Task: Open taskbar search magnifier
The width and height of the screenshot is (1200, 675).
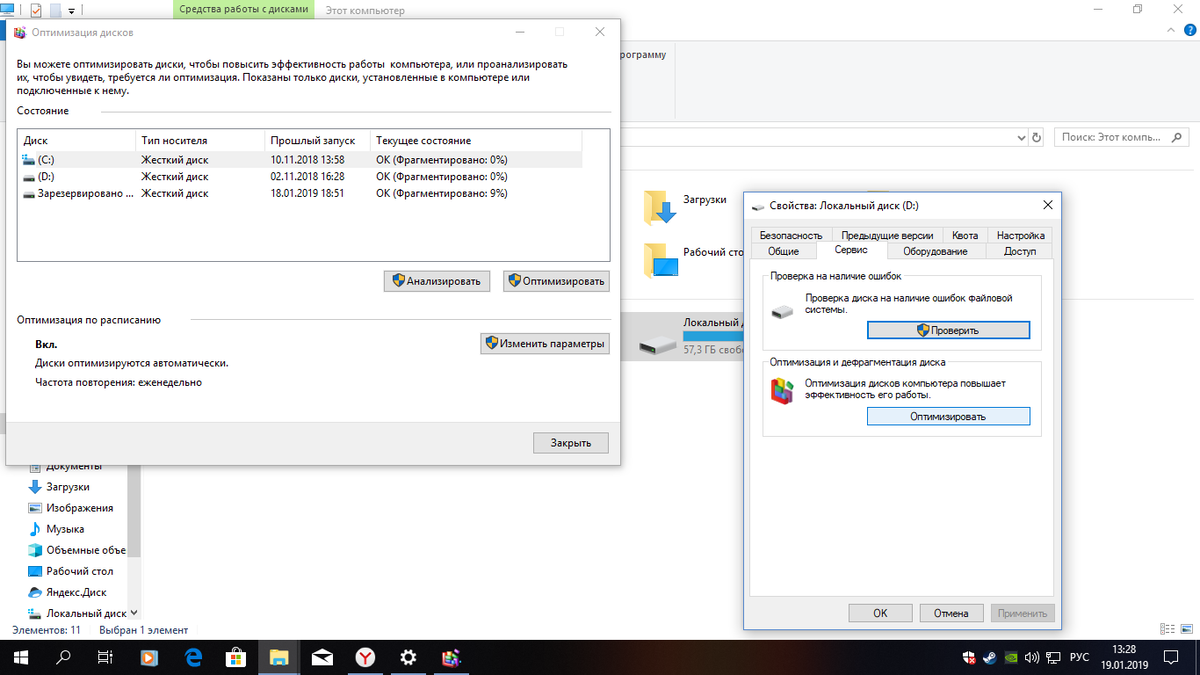Action: click(62, 657)
